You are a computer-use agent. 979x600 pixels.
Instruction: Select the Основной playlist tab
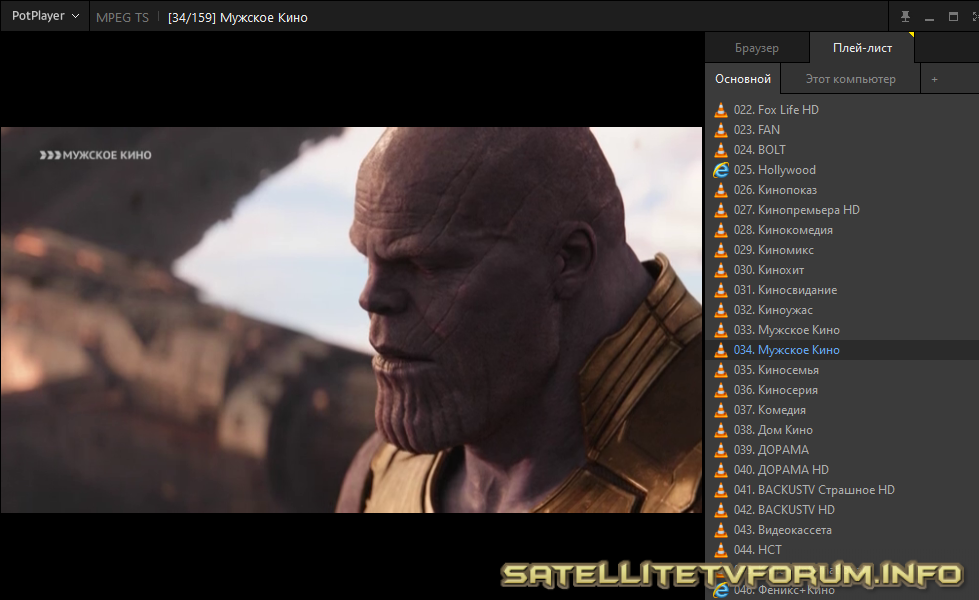pyautogui.click(x=743, y=79)
